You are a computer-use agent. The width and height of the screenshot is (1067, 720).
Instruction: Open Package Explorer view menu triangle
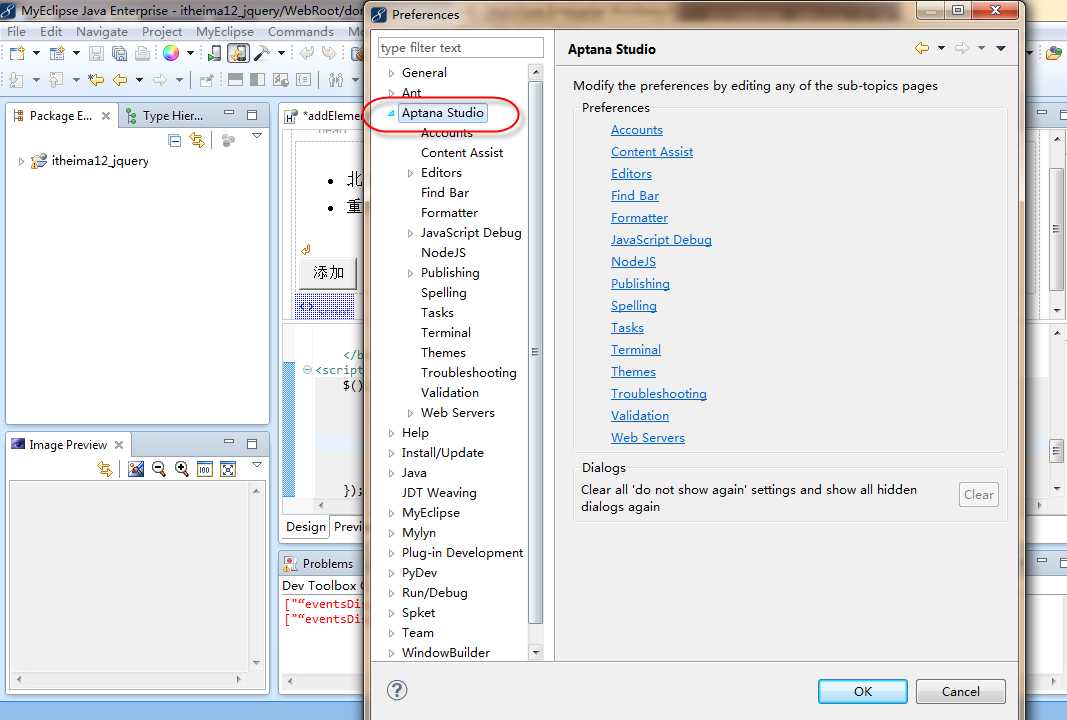pos(257,136)
